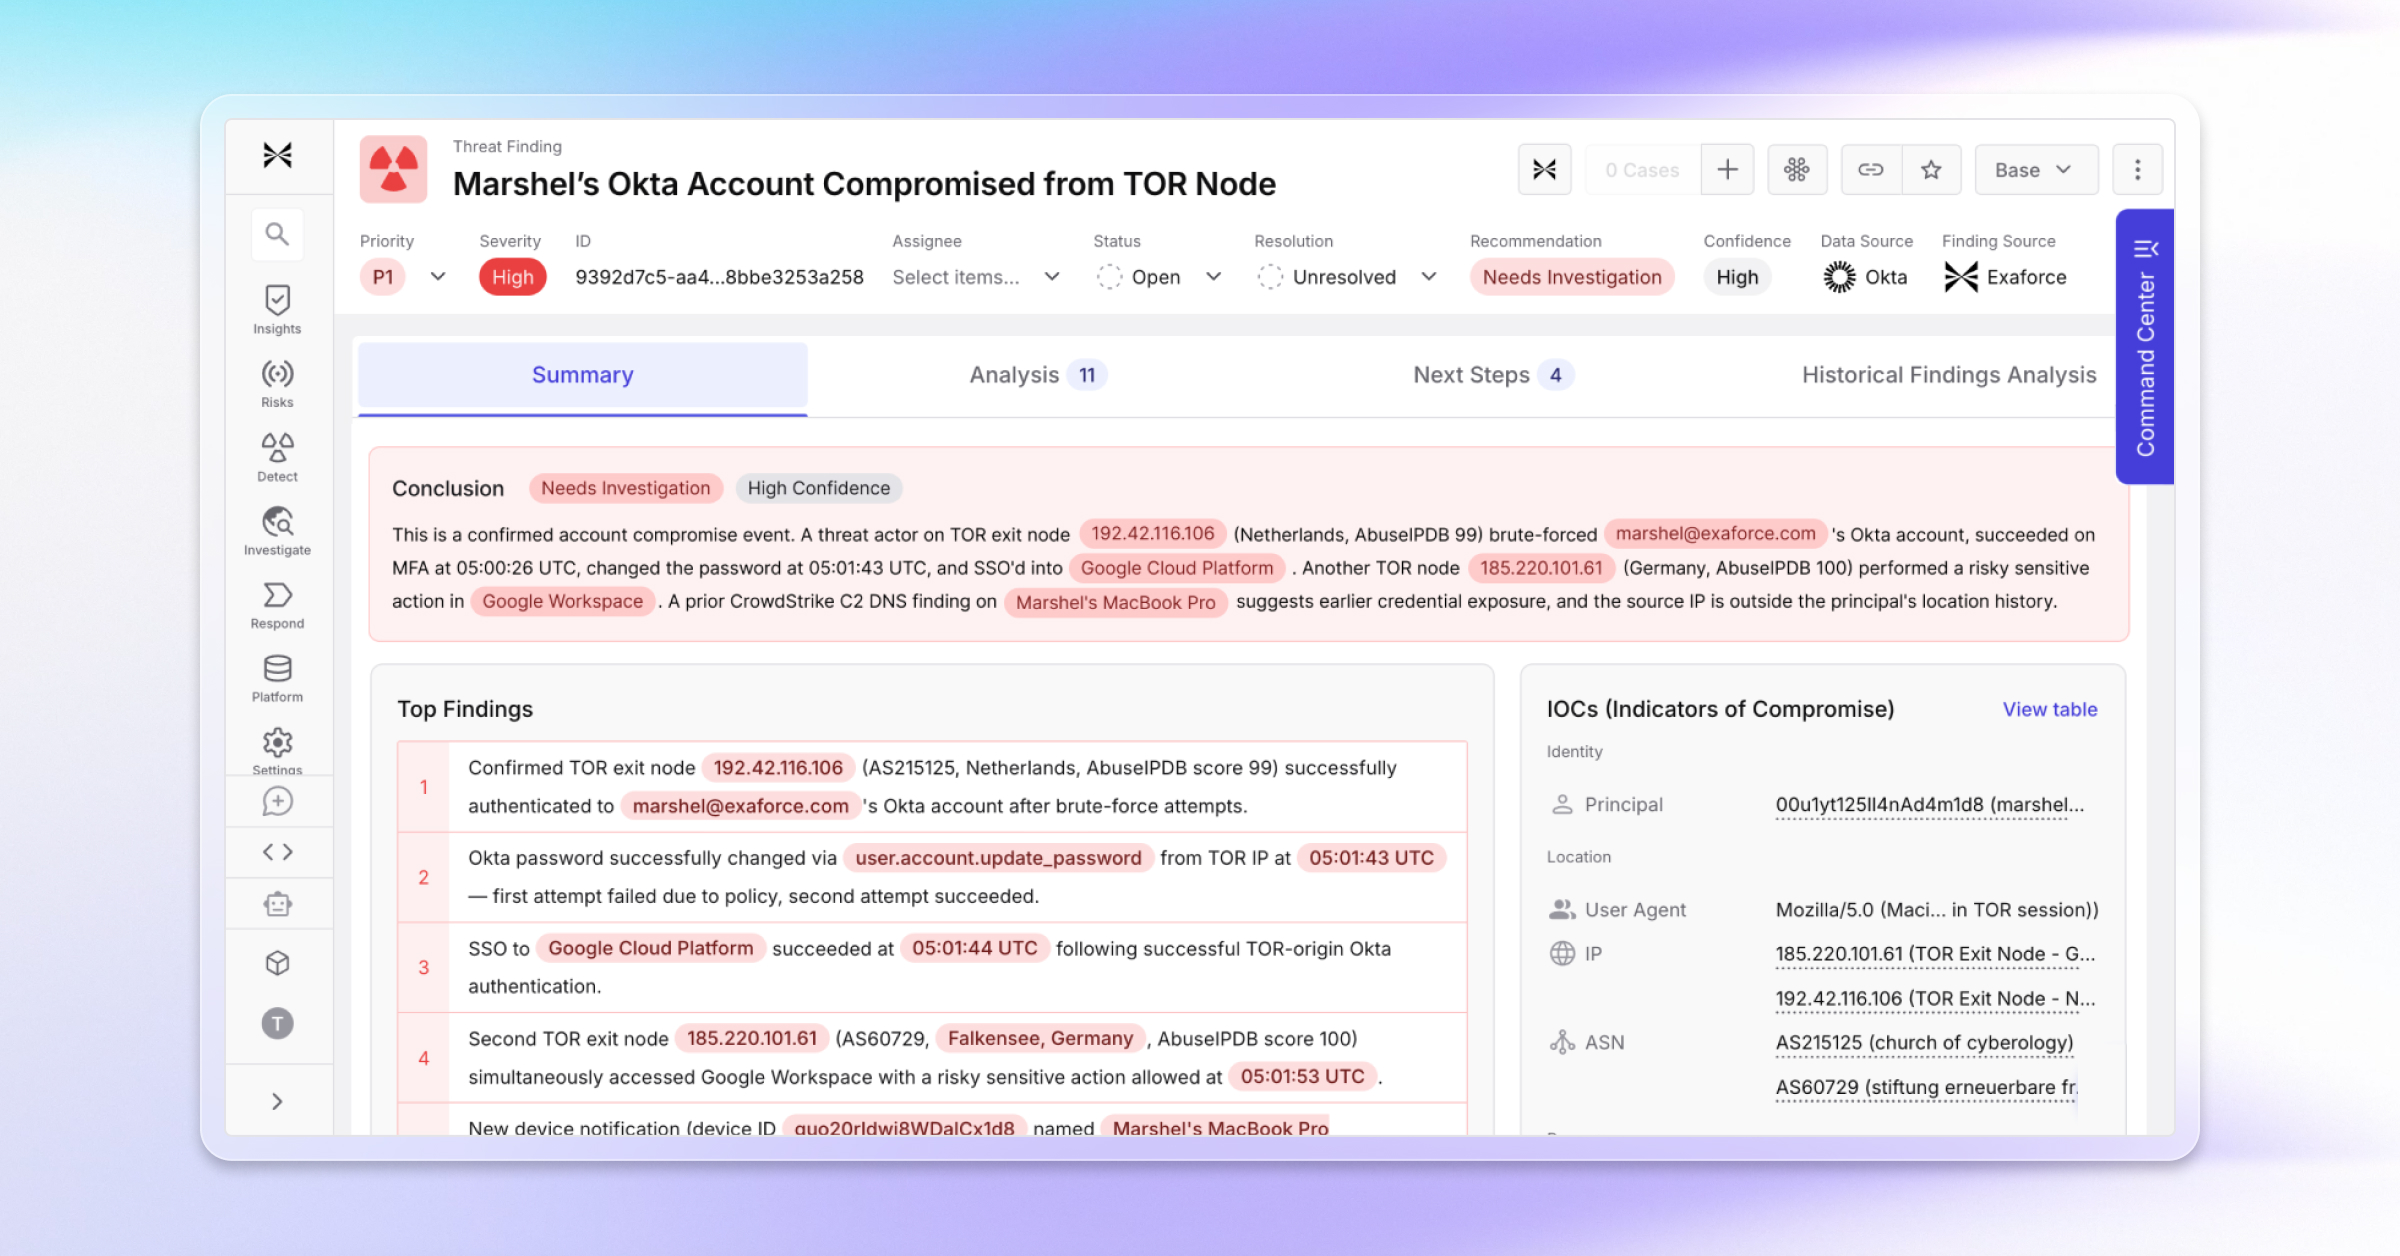Screen dimensions: 2400x1256
Task: Click AS60729 (stiftung erneuerbare
Action: (1926, 1087)
